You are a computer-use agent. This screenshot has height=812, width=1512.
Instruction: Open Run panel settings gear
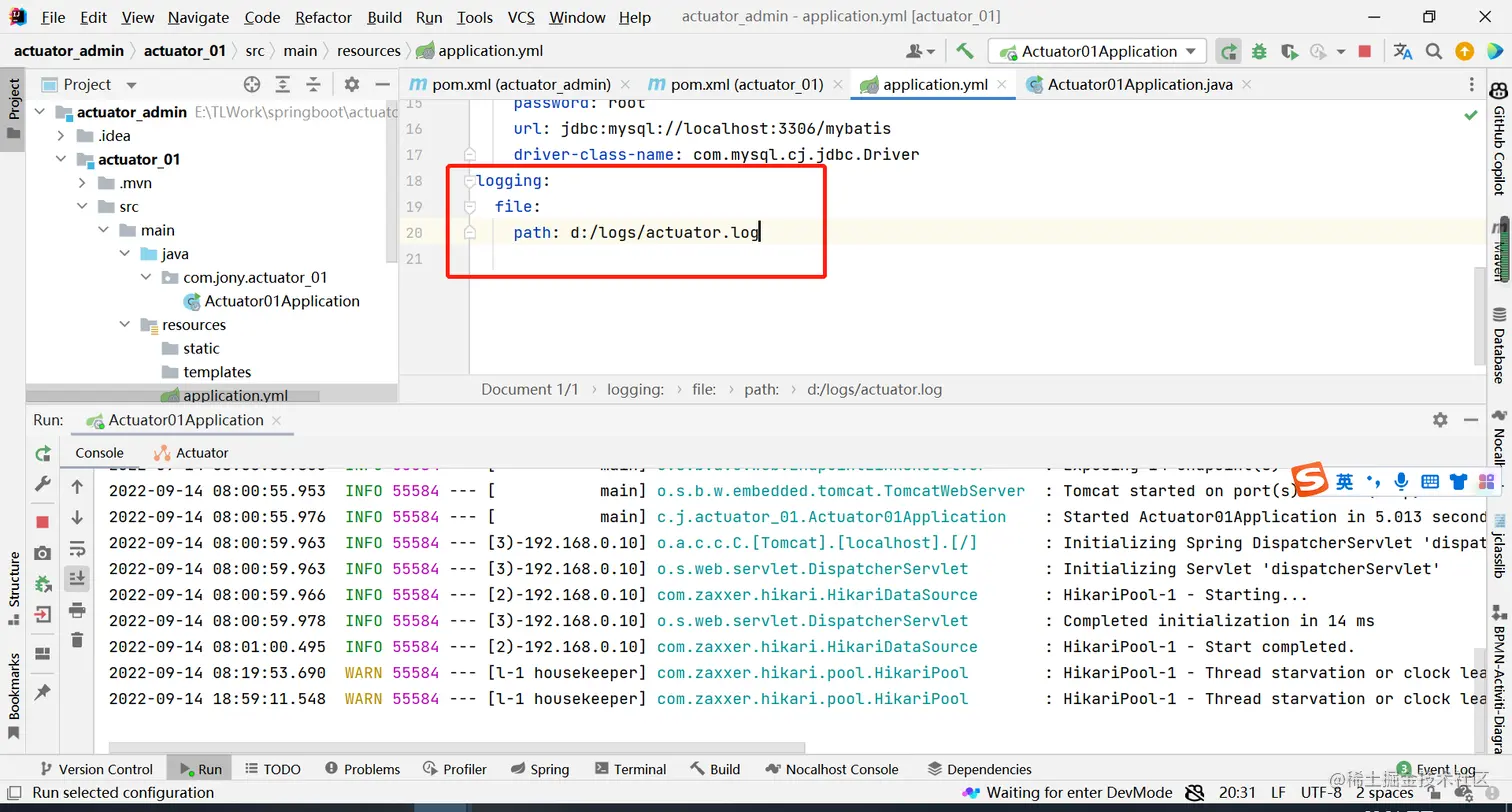pyautogui.click(x=1440, y=420)
